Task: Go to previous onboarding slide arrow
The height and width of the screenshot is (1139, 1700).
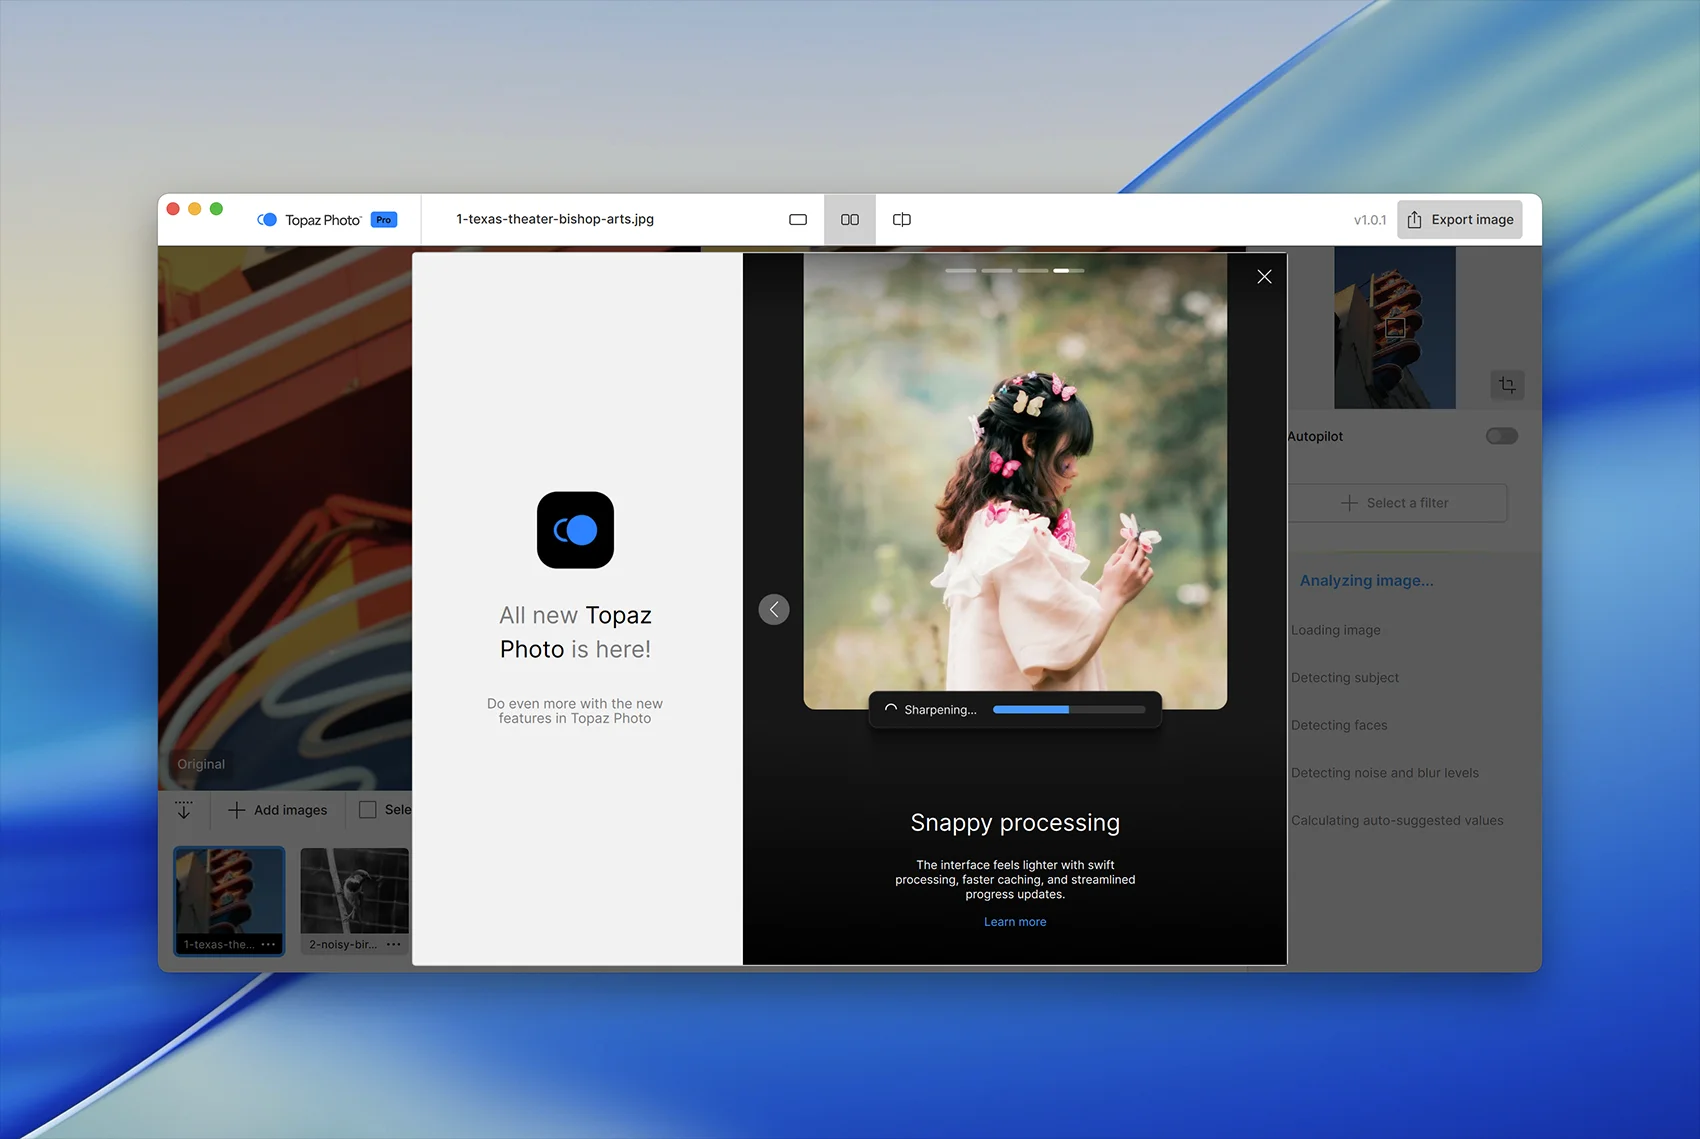Action: click(x=774, y=609)
